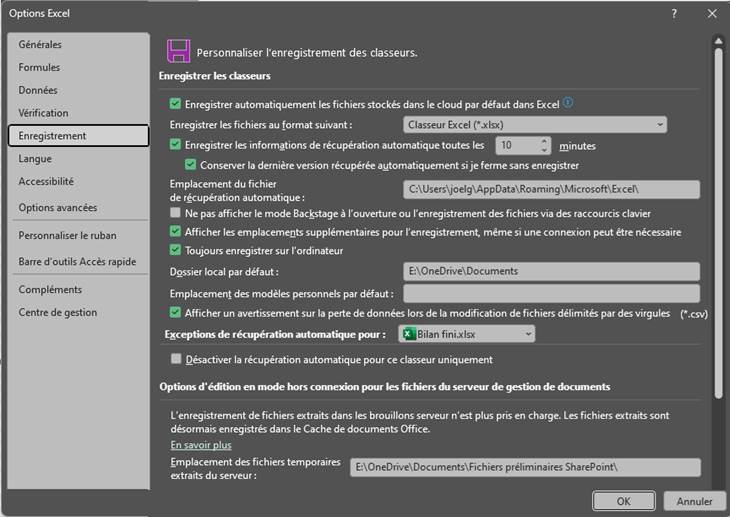
Task: Open the Langue options category
Action: 78,159
